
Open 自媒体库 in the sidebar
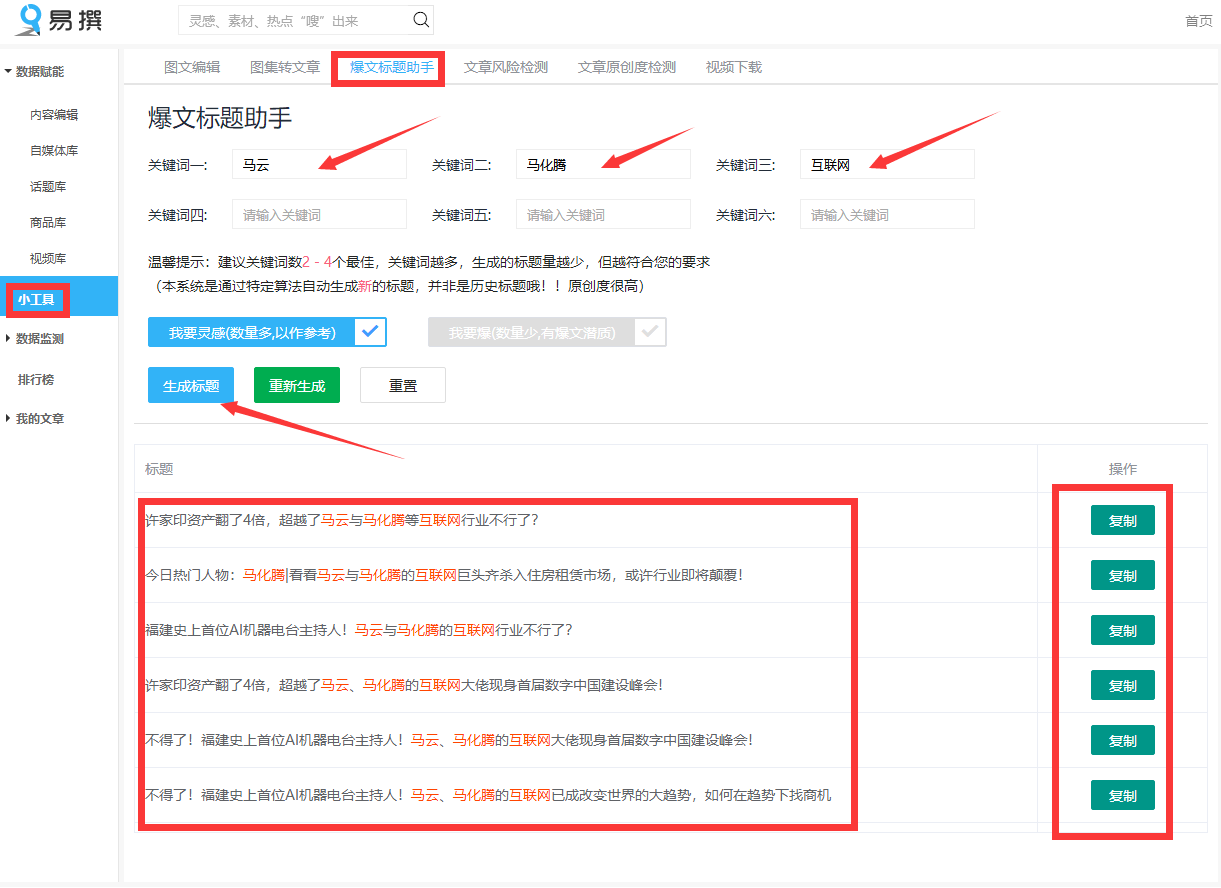click(54, 151)
